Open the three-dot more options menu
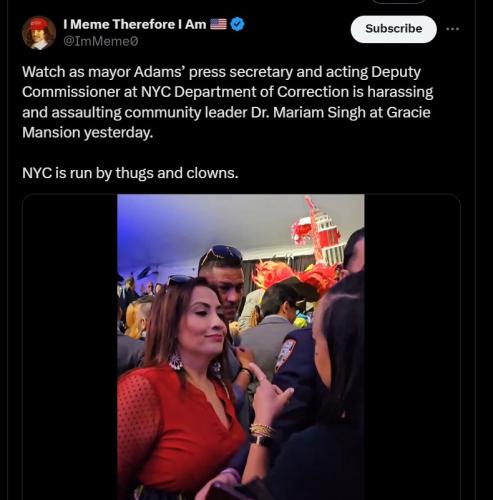This screenshot has height=500, width=493. pos(453,29)
